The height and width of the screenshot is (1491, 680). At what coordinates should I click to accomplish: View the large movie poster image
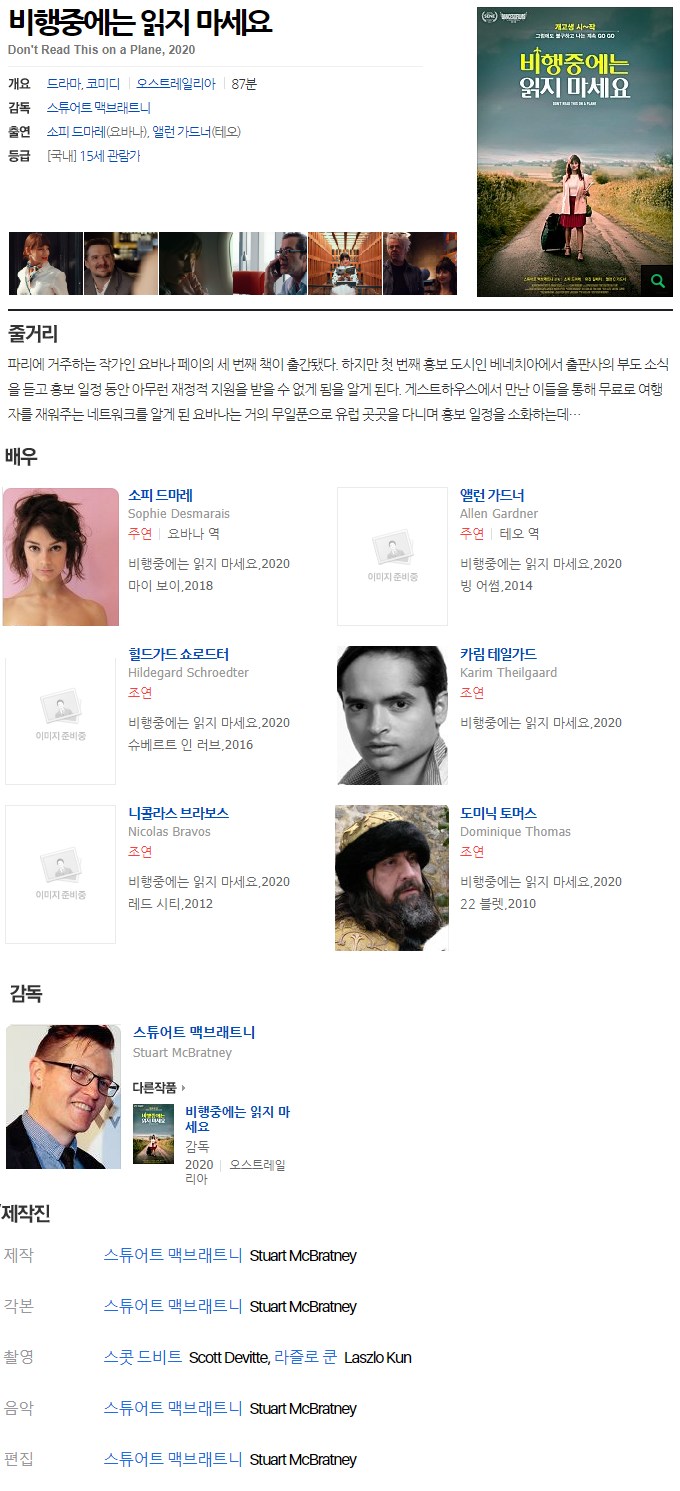click(575, 152)
